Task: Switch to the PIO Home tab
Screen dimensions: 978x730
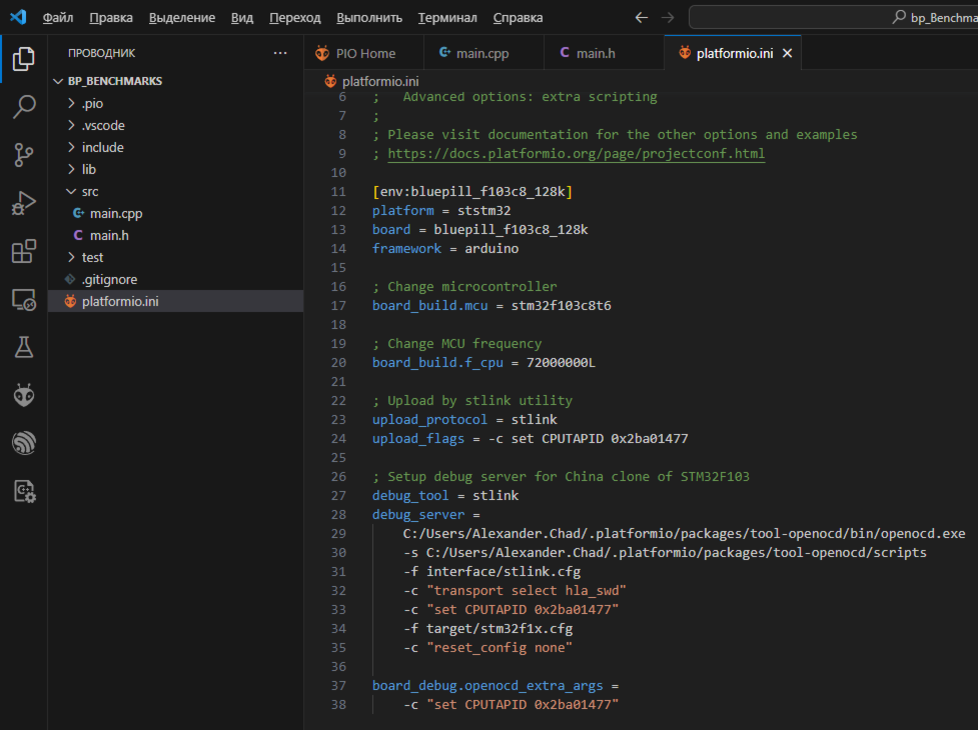Action: [x=364, y=53]
